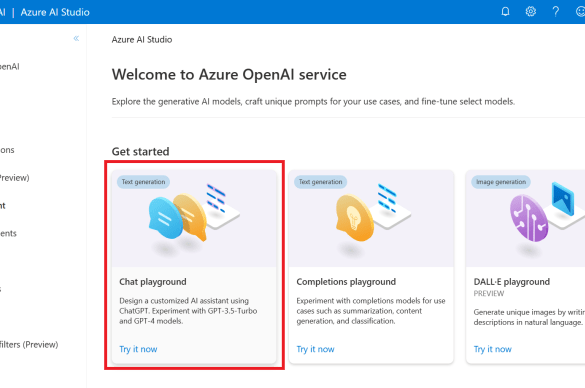This screenshot has width=585, height=388.
Task: Click Try it now under DALL·E playground
Action: point(492,349)
